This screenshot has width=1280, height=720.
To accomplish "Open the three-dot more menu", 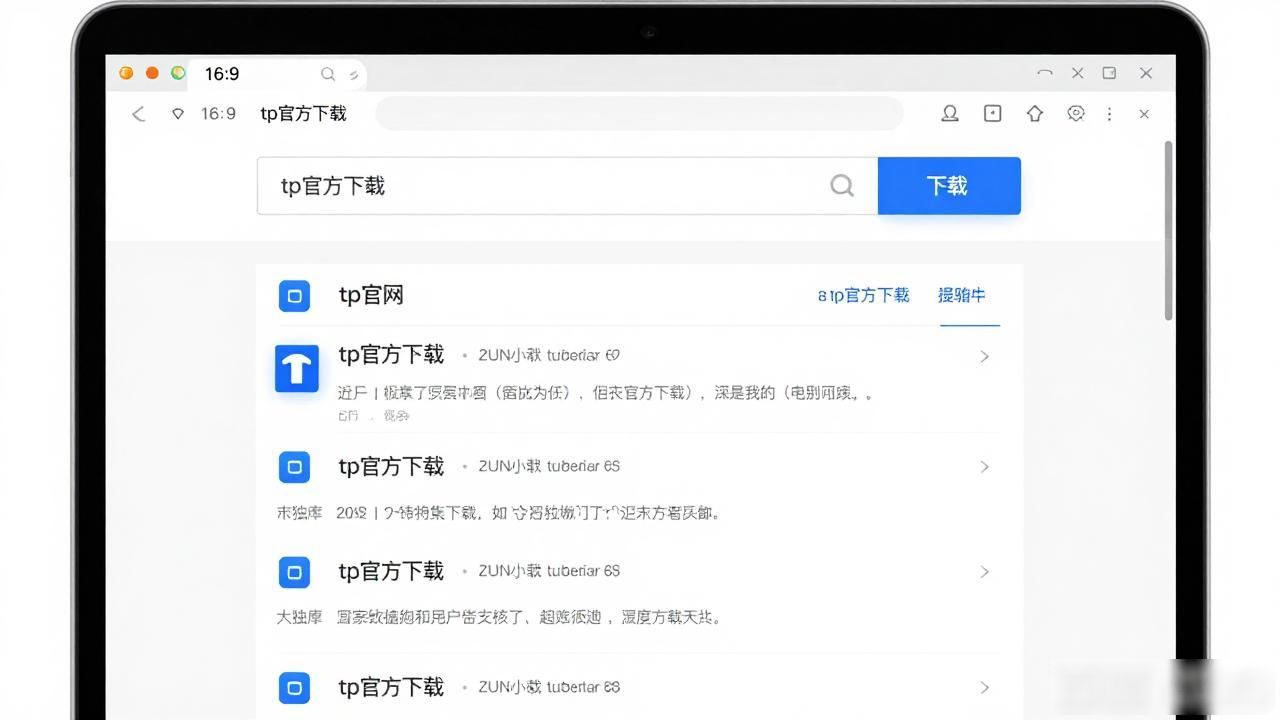I will [x=1109, y=114].
